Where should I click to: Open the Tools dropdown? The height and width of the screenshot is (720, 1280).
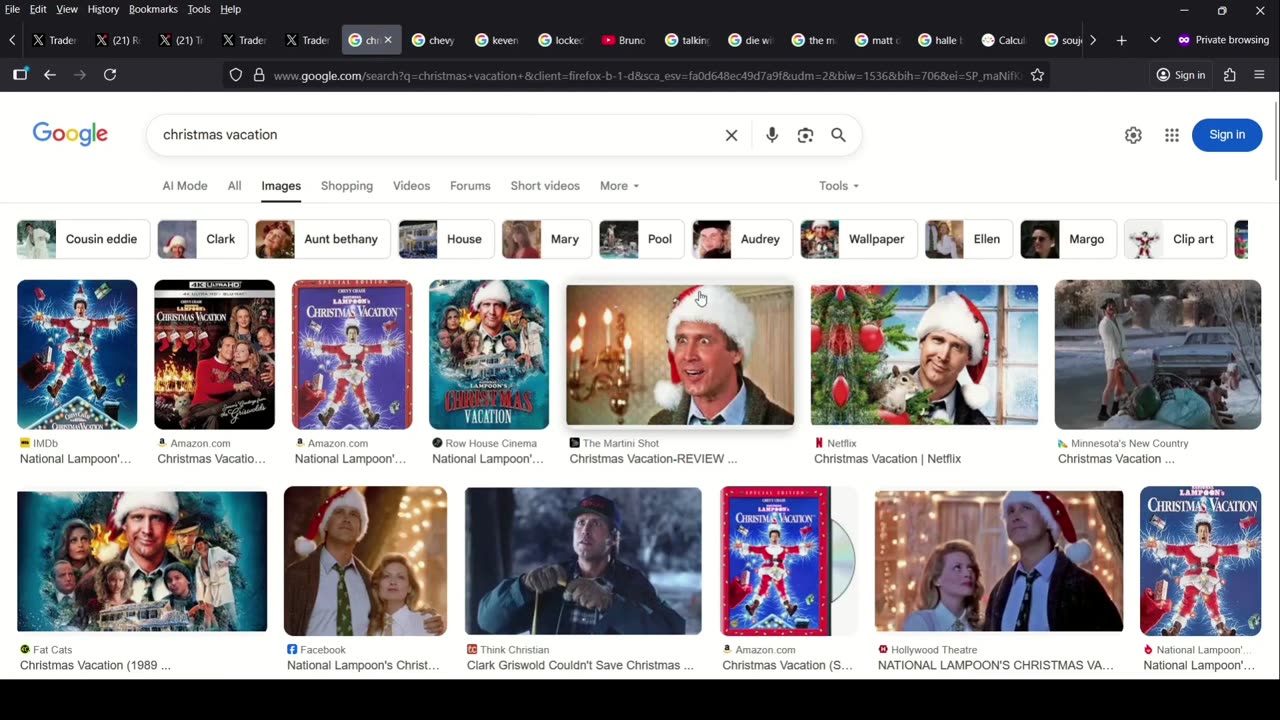click(839, 186)
